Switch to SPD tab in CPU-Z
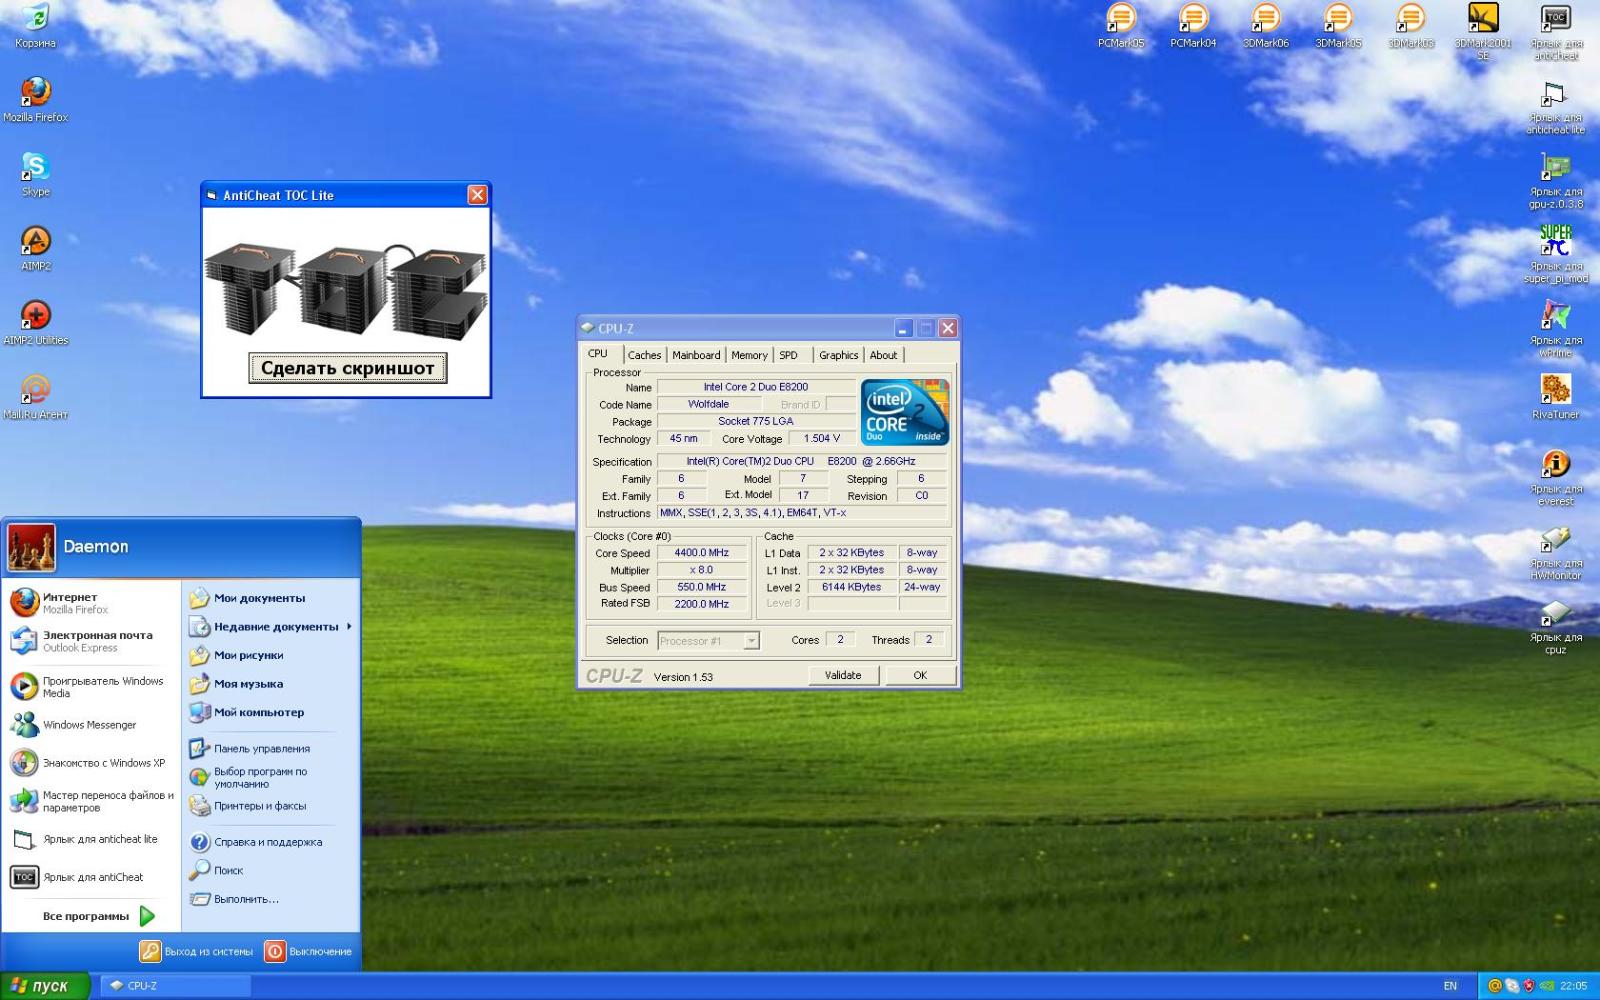The image size is (1600, 1000). (x=788, y=355)
